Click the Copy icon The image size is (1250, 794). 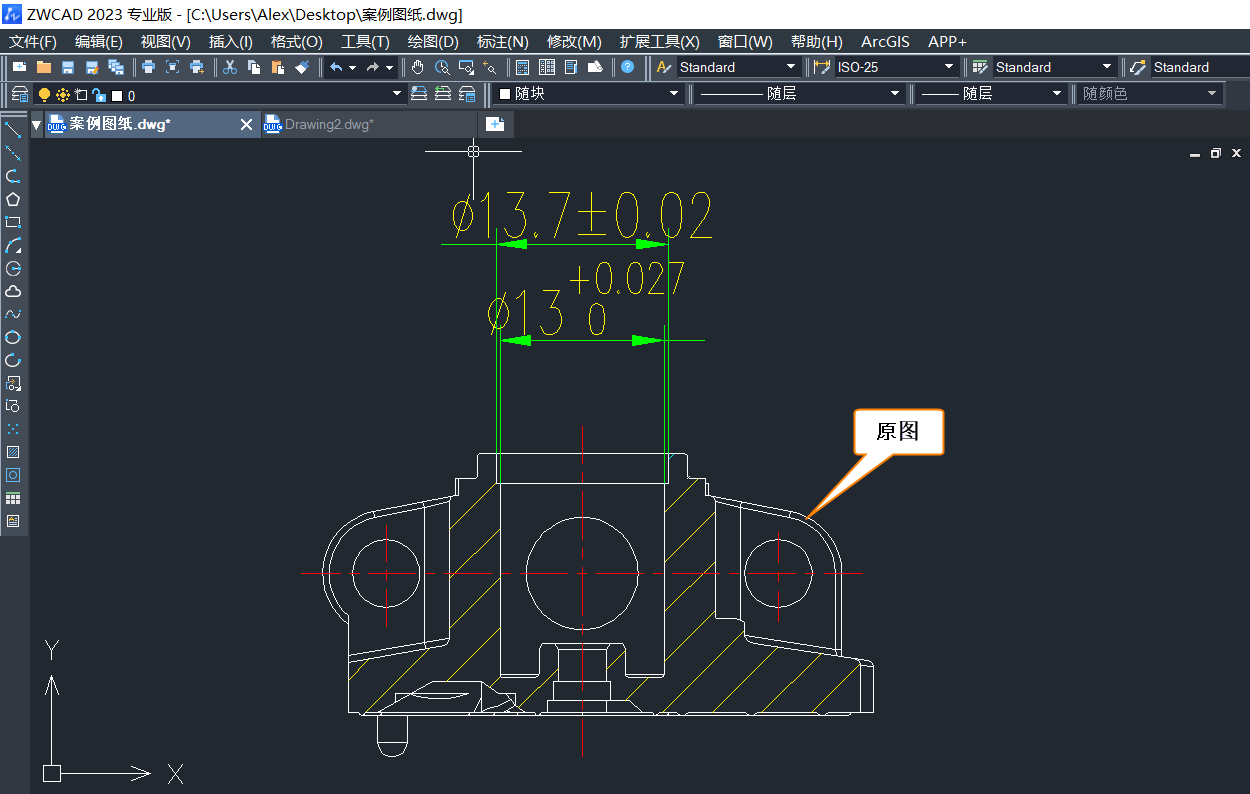(254, 67)
